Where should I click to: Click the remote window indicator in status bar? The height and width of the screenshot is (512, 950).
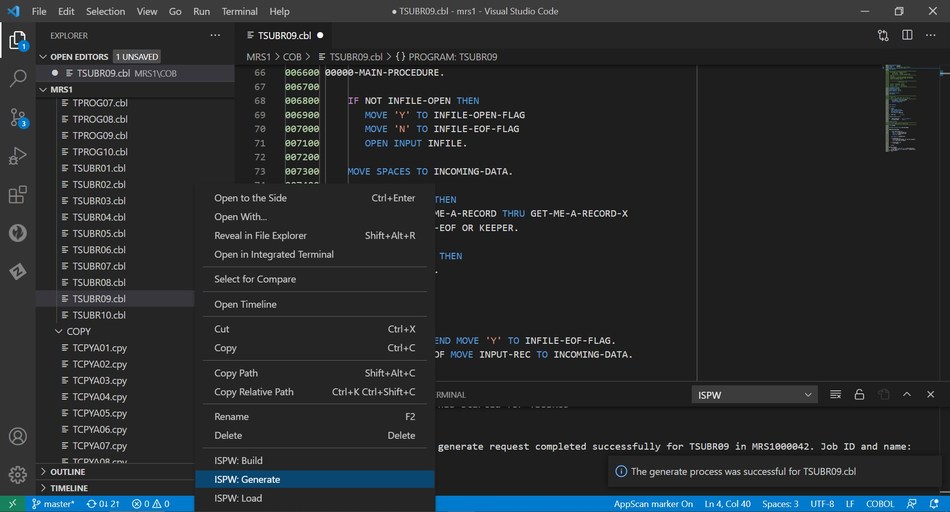(x=12, y=504)
